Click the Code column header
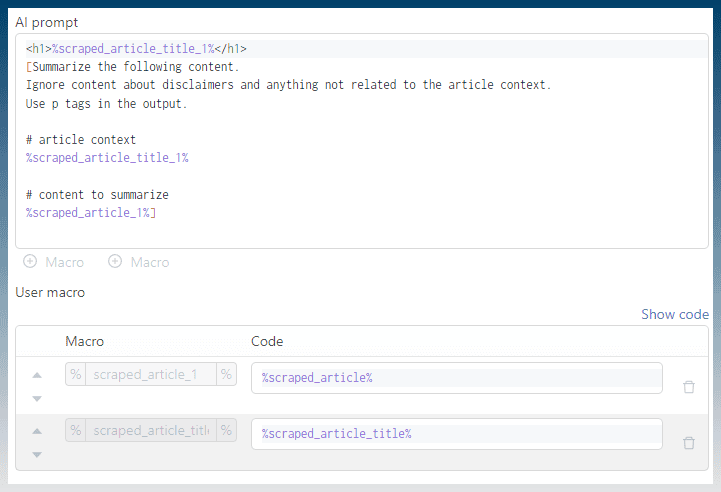 (x=267, y=341)
